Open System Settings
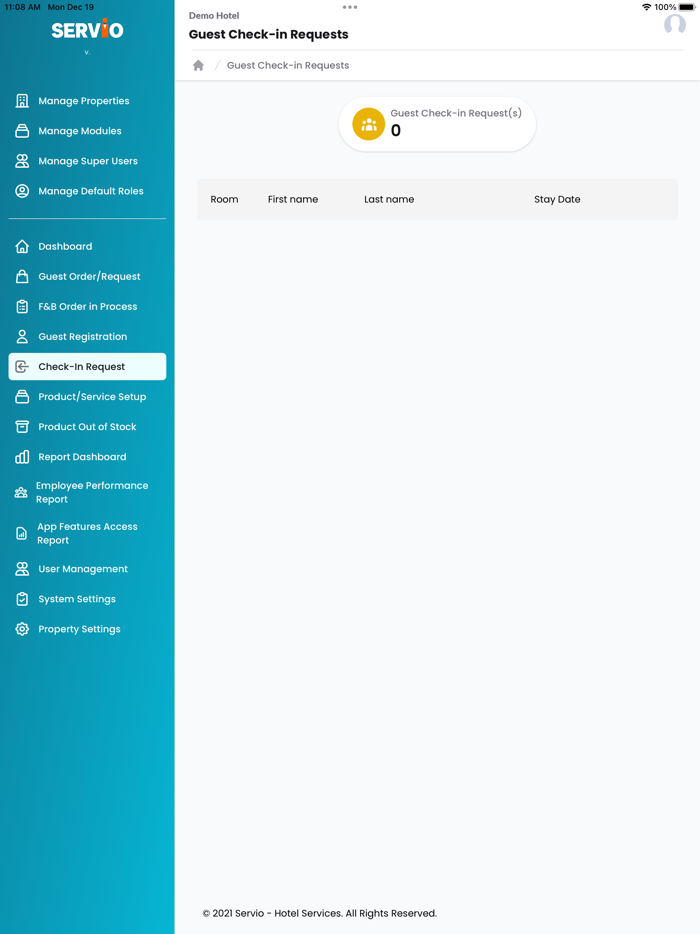This screenshot has width=700, height=934. (87, 599)
